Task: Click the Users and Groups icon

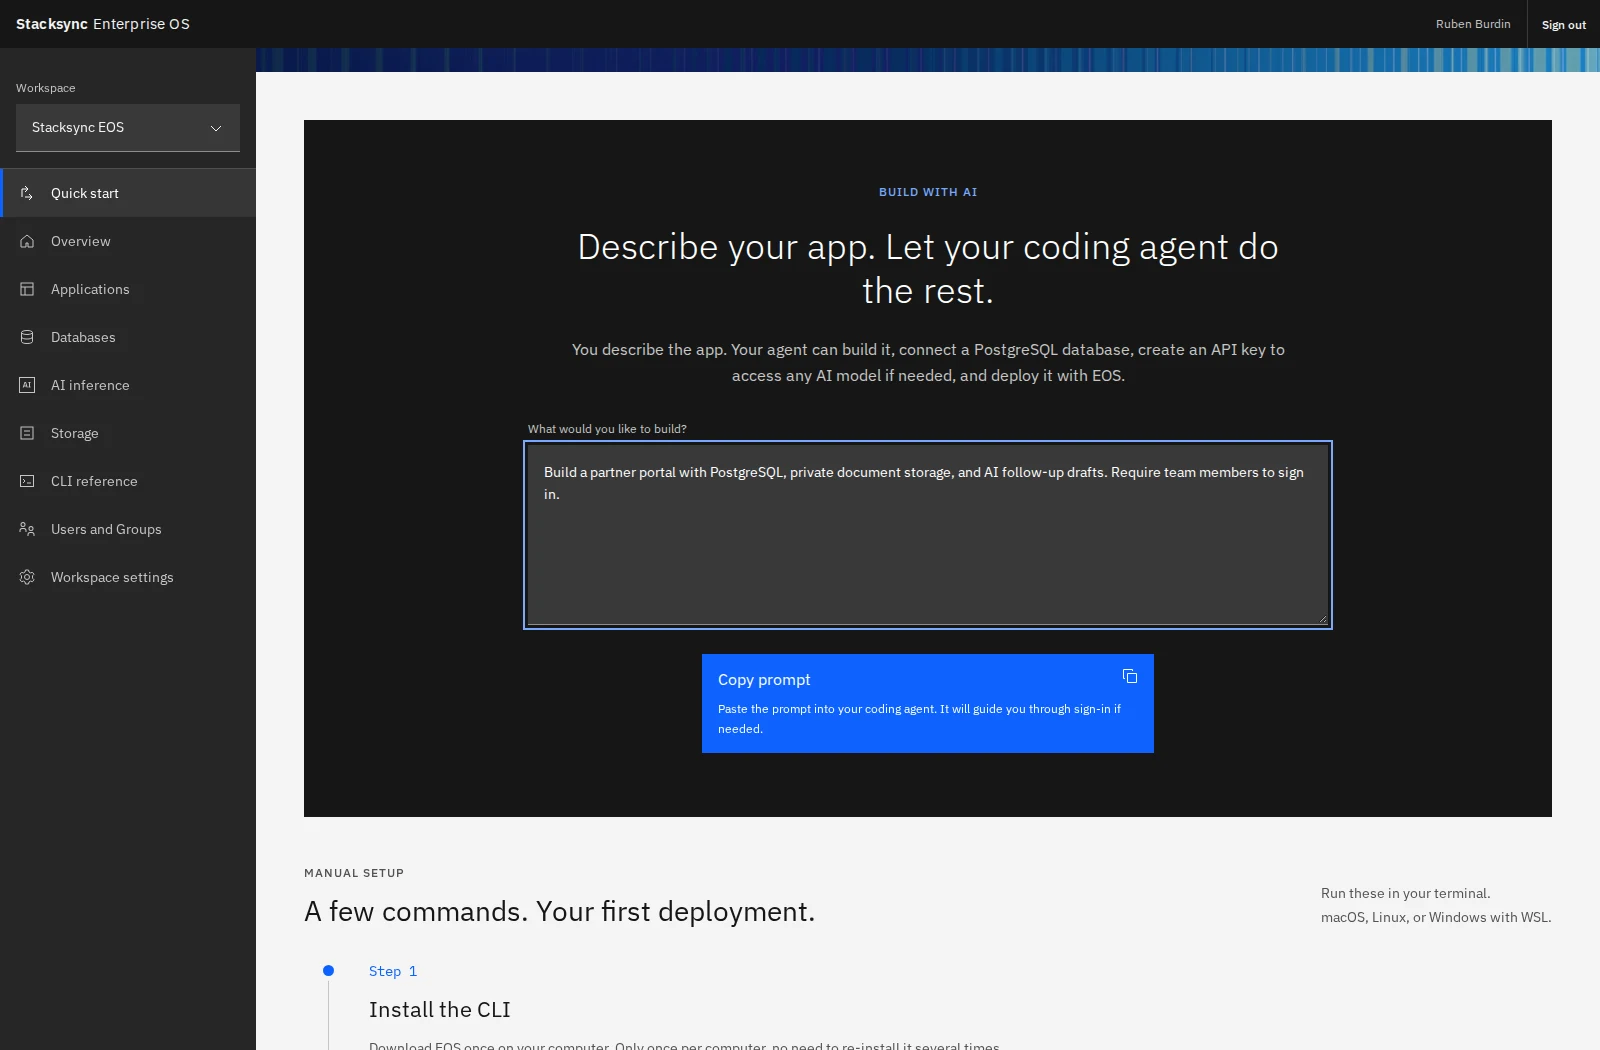Action: tap(27, 529)
